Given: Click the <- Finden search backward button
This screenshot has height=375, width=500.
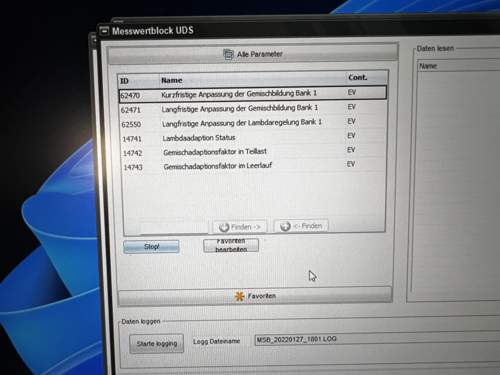Looking at the screenshot, I should [301, 226].
